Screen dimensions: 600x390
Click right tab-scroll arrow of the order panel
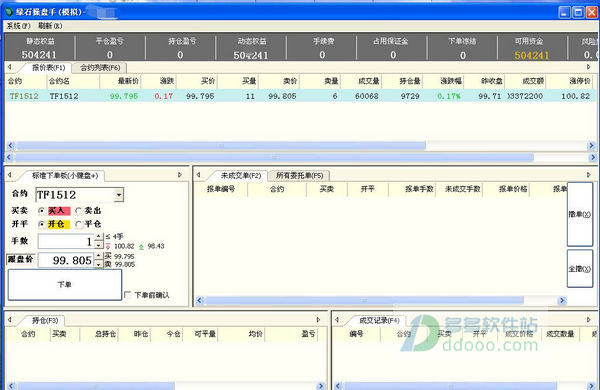pos(179,175)
